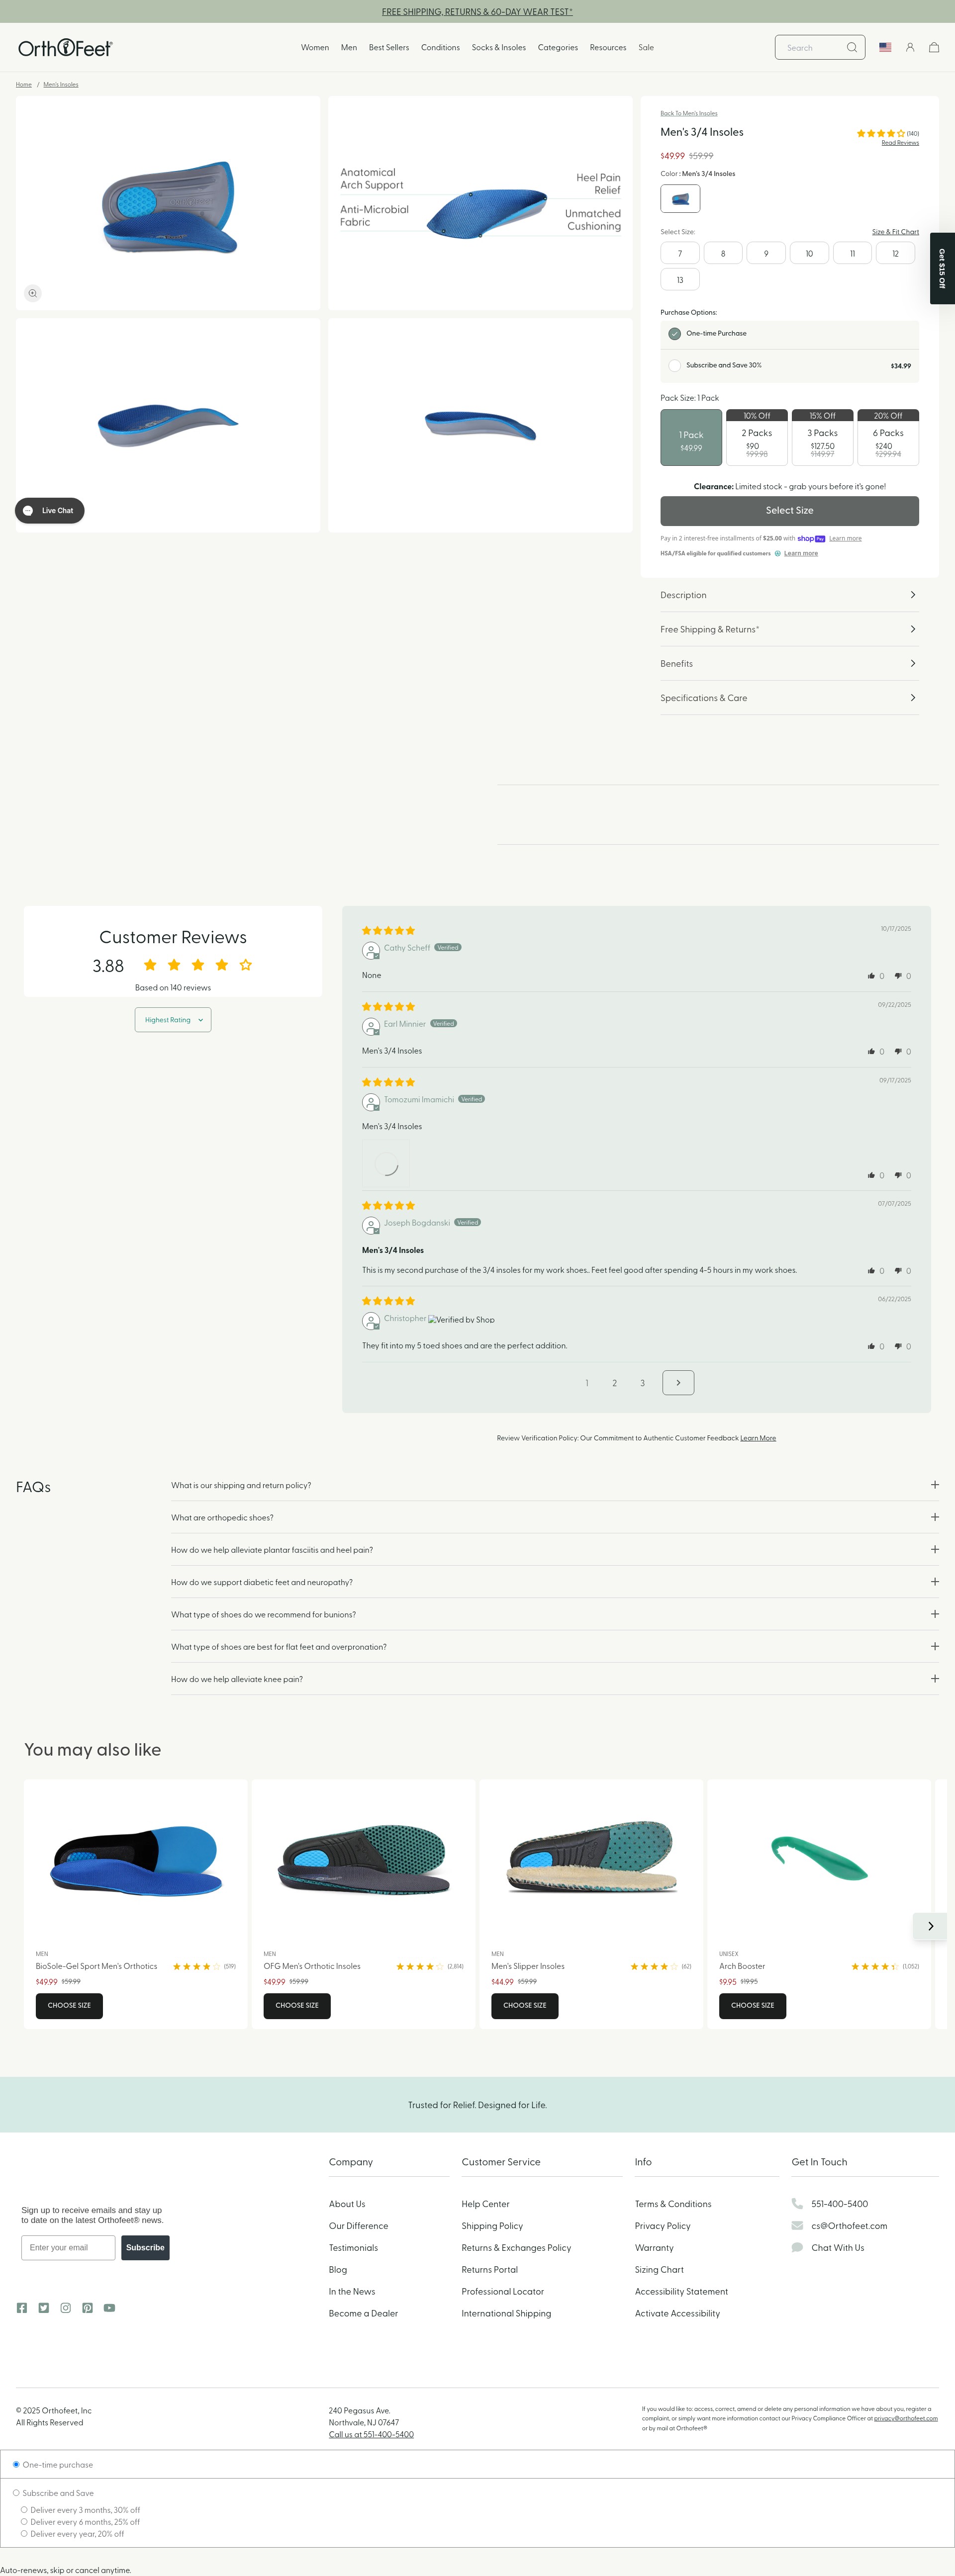Go to next reviews page arrow
Image resolution: width=955 pixels, height=2576 pixels.
[678, 1382]
